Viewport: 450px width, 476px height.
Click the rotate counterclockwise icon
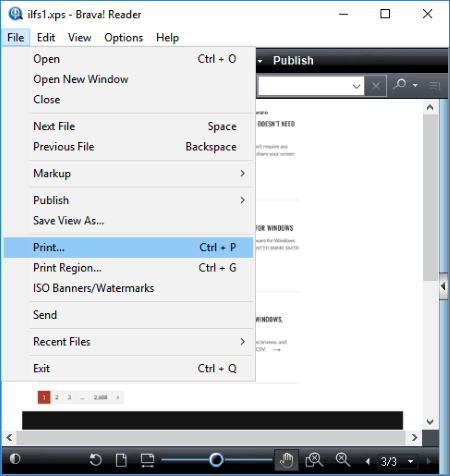95,460
